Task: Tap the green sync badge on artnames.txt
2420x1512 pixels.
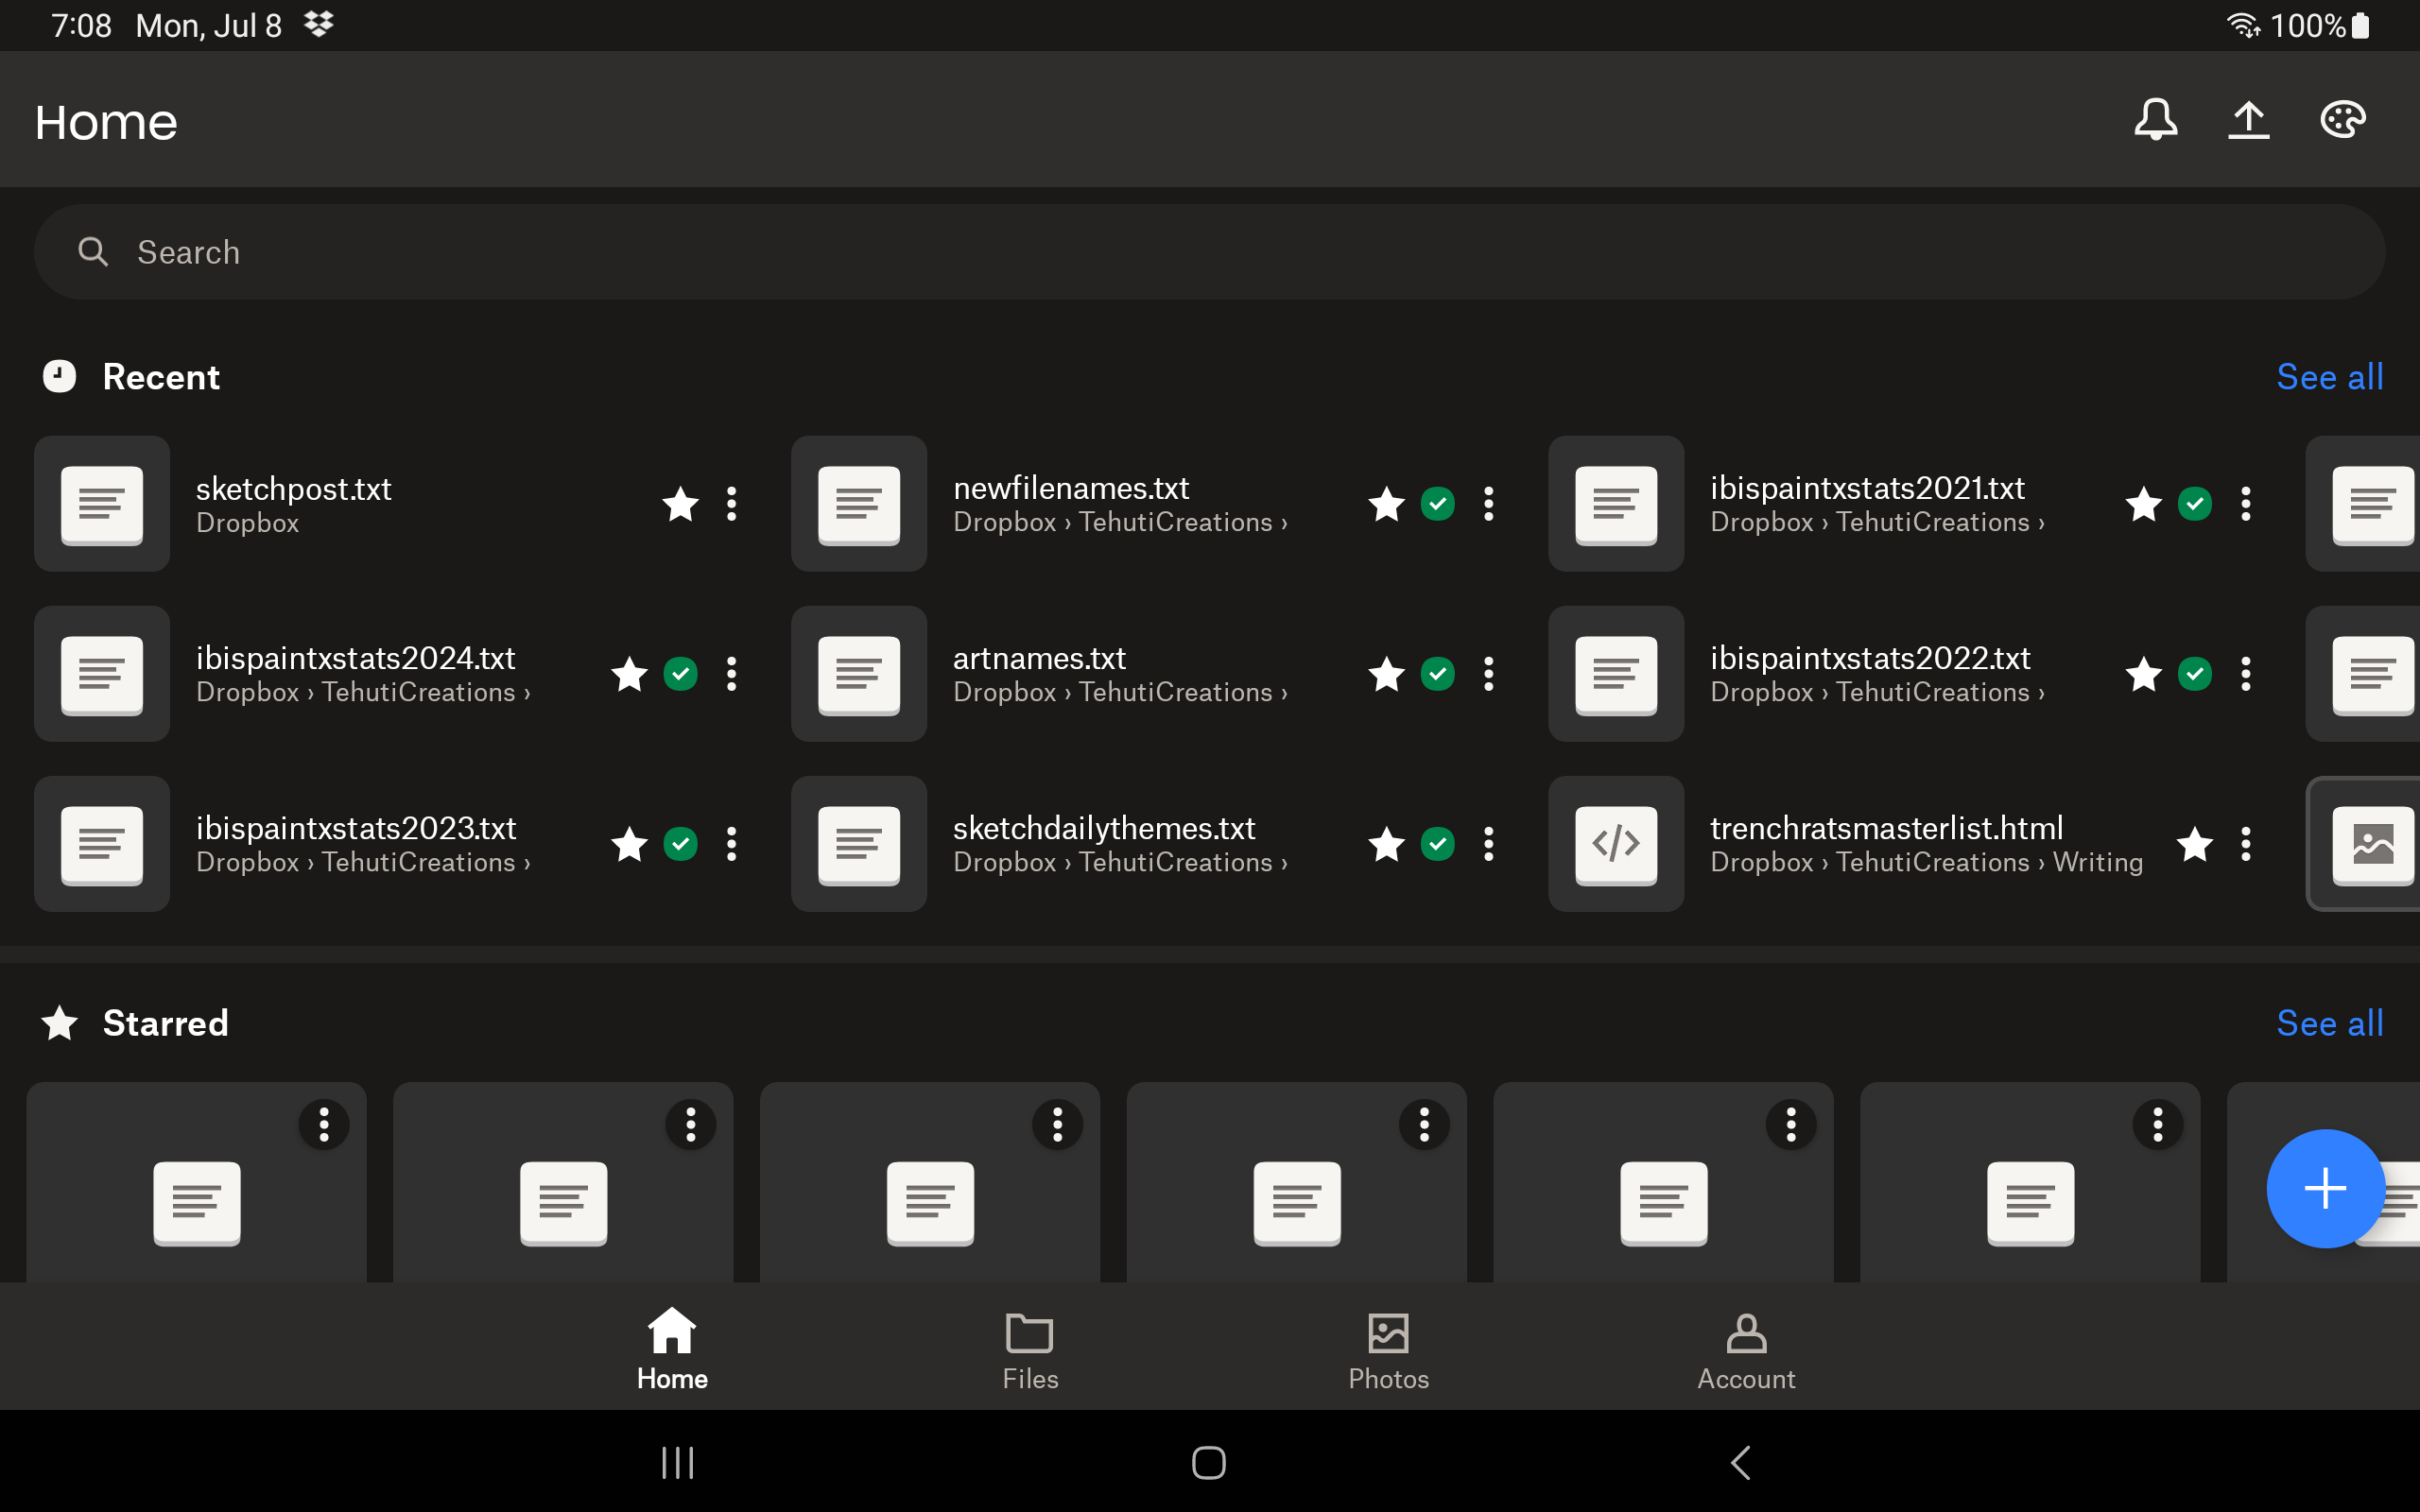Action: [1438, 674]
